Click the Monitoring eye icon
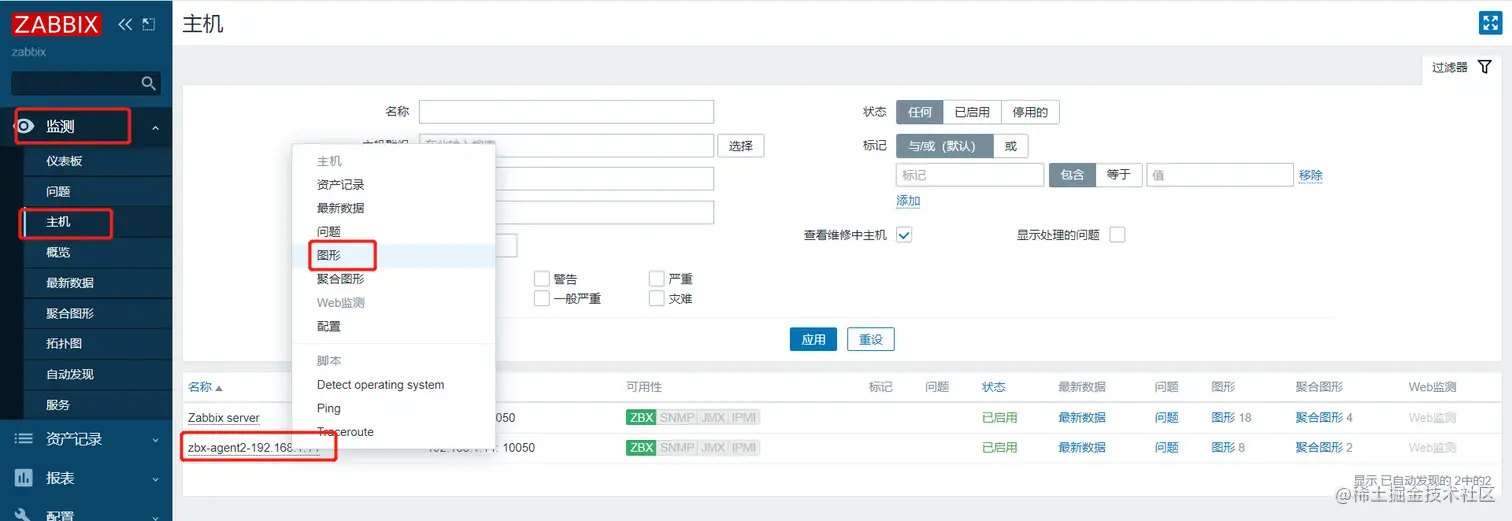This screenshot has height=521, width=1512. [x=25, y=126]
